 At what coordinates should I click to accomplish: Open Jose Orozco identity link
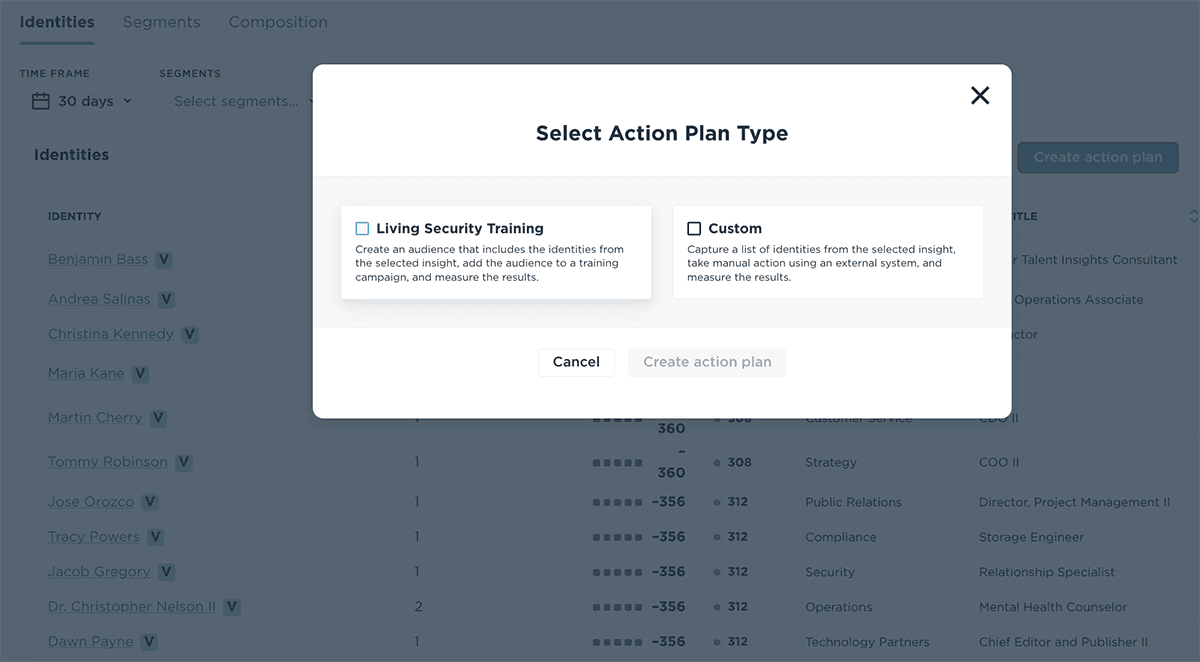point(91,502)
